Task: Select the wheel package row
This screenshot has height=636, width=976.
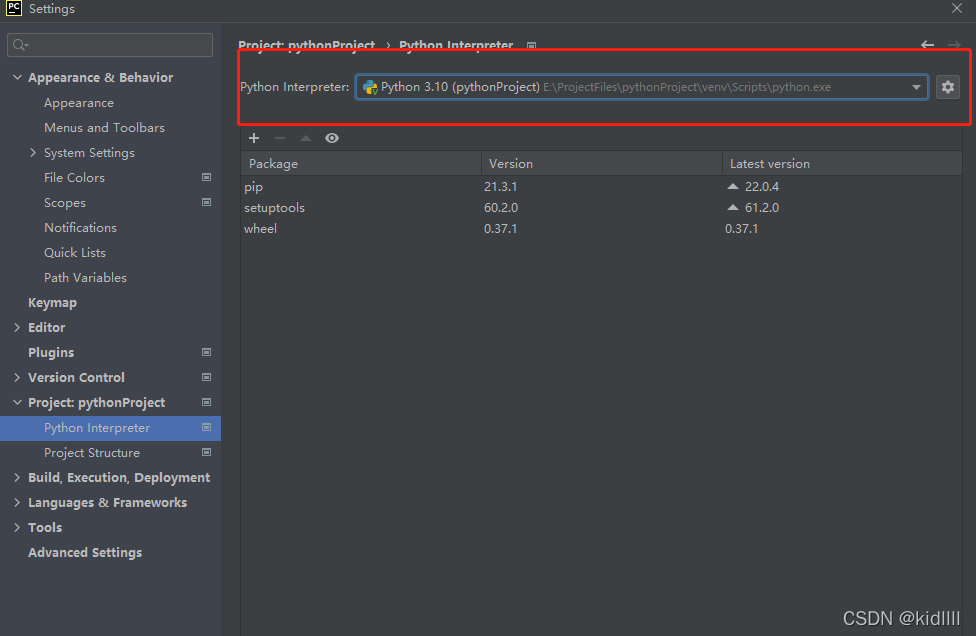Action: coord(601,228)
